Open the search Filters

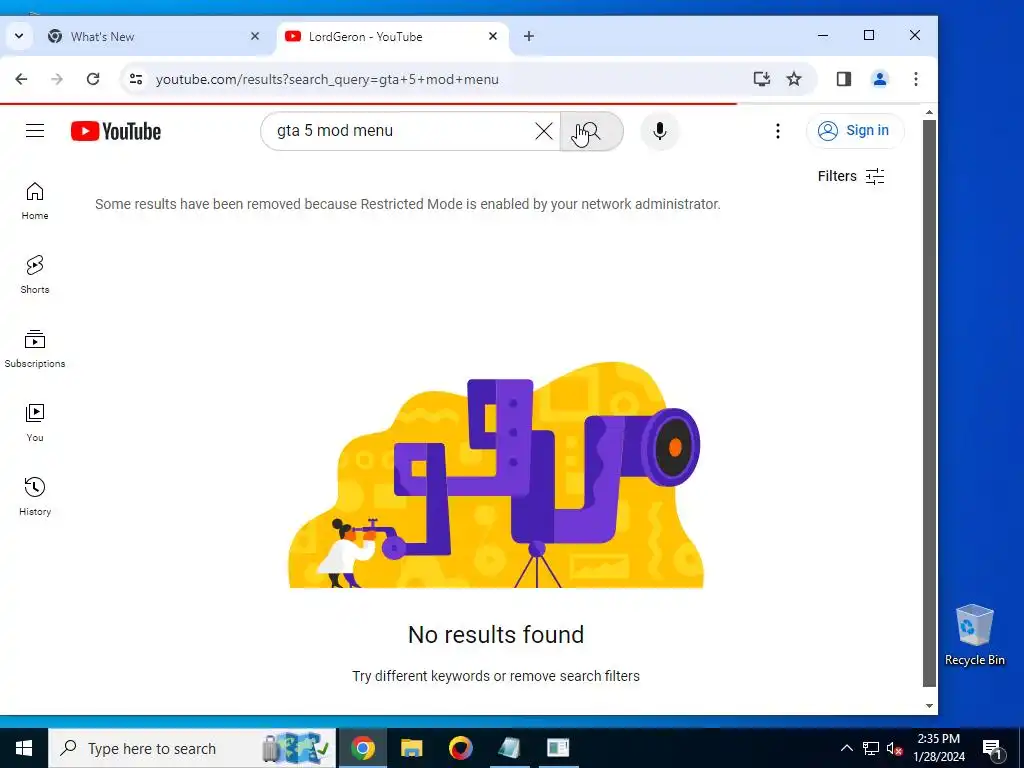pos(851,176)
